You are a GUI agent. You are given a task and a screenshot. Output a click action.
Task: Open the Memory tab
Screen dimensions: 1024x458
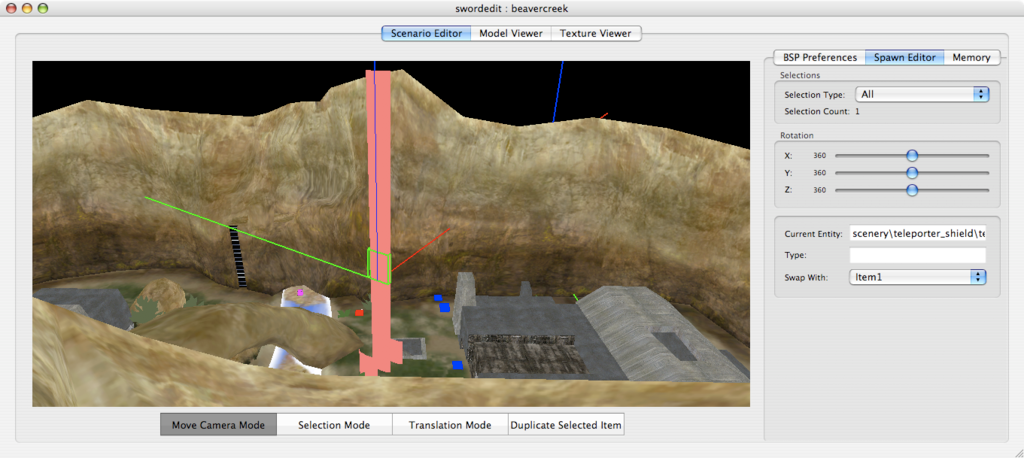click(x=971, y=57)
